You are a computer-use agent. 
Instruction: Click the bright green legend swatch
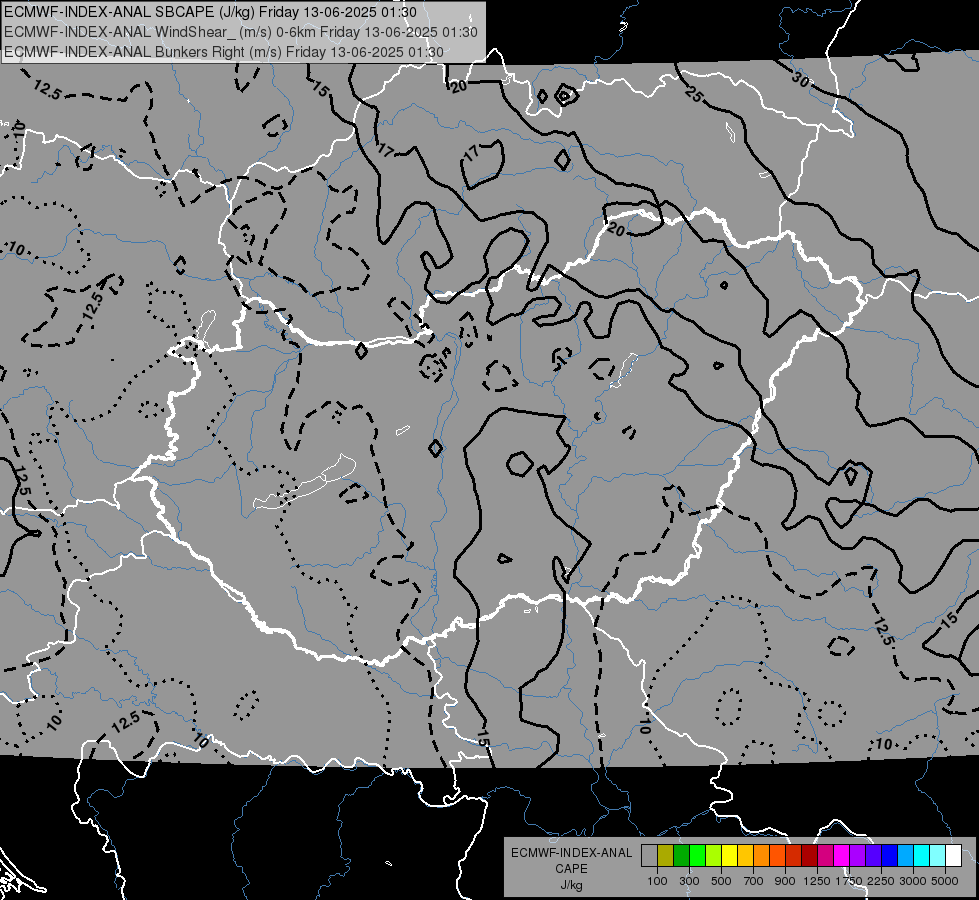pos(697,856)
